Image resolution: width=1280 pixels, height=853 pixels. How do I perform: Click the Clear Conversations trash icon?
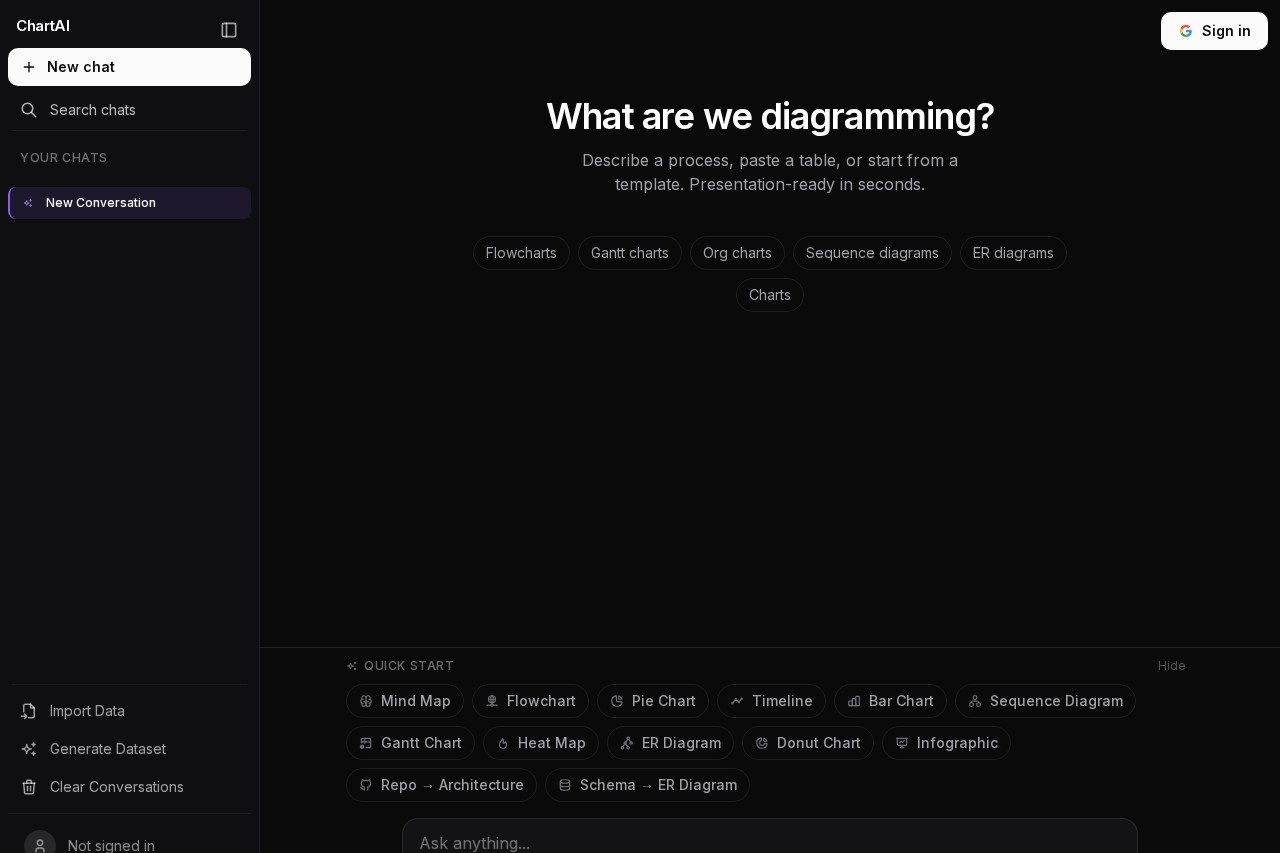[x=29, y=787]
